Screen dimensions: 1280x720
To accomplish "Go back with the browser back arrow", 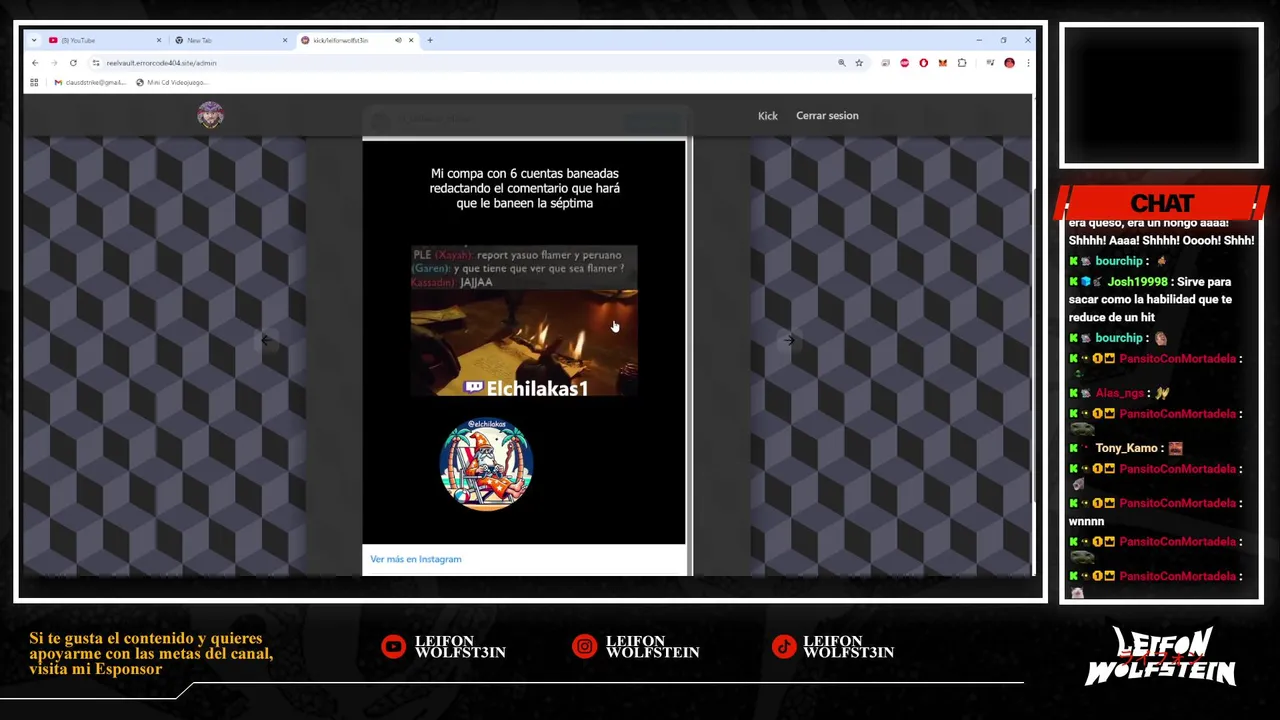I will 35,63.
